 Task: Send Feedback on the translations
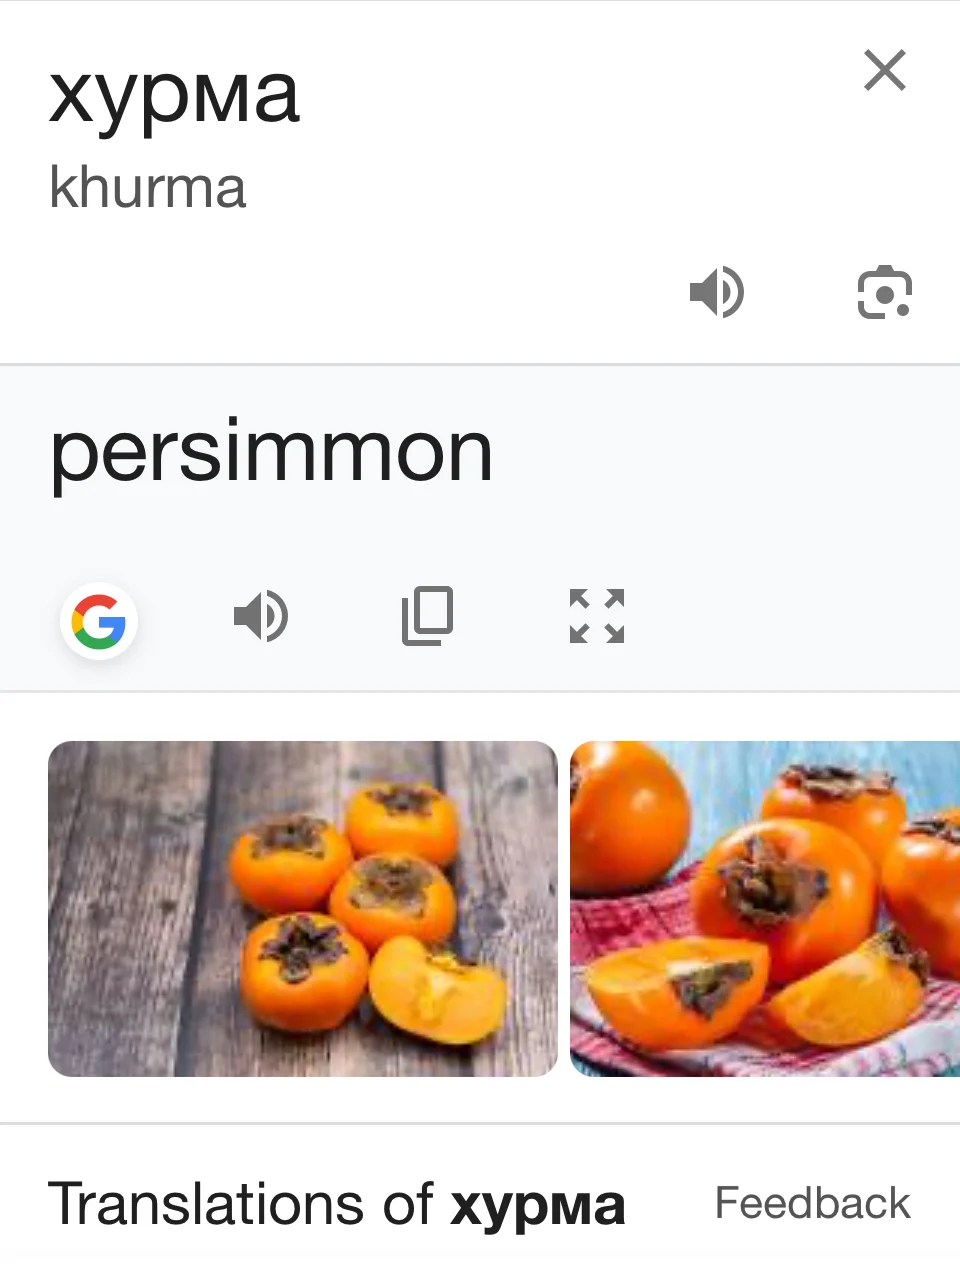(x=812, y=1203)
